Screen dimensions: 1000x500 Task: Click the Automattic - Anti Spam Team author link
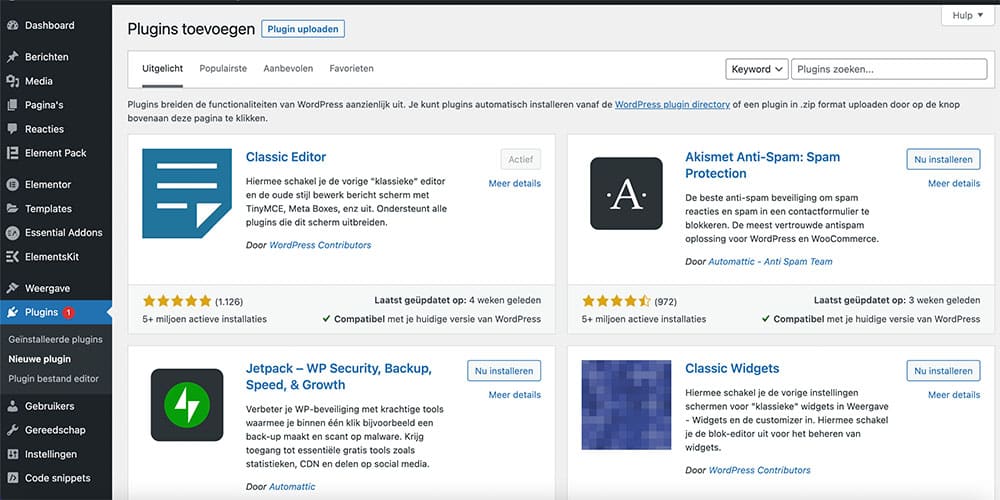pos(770,261)
